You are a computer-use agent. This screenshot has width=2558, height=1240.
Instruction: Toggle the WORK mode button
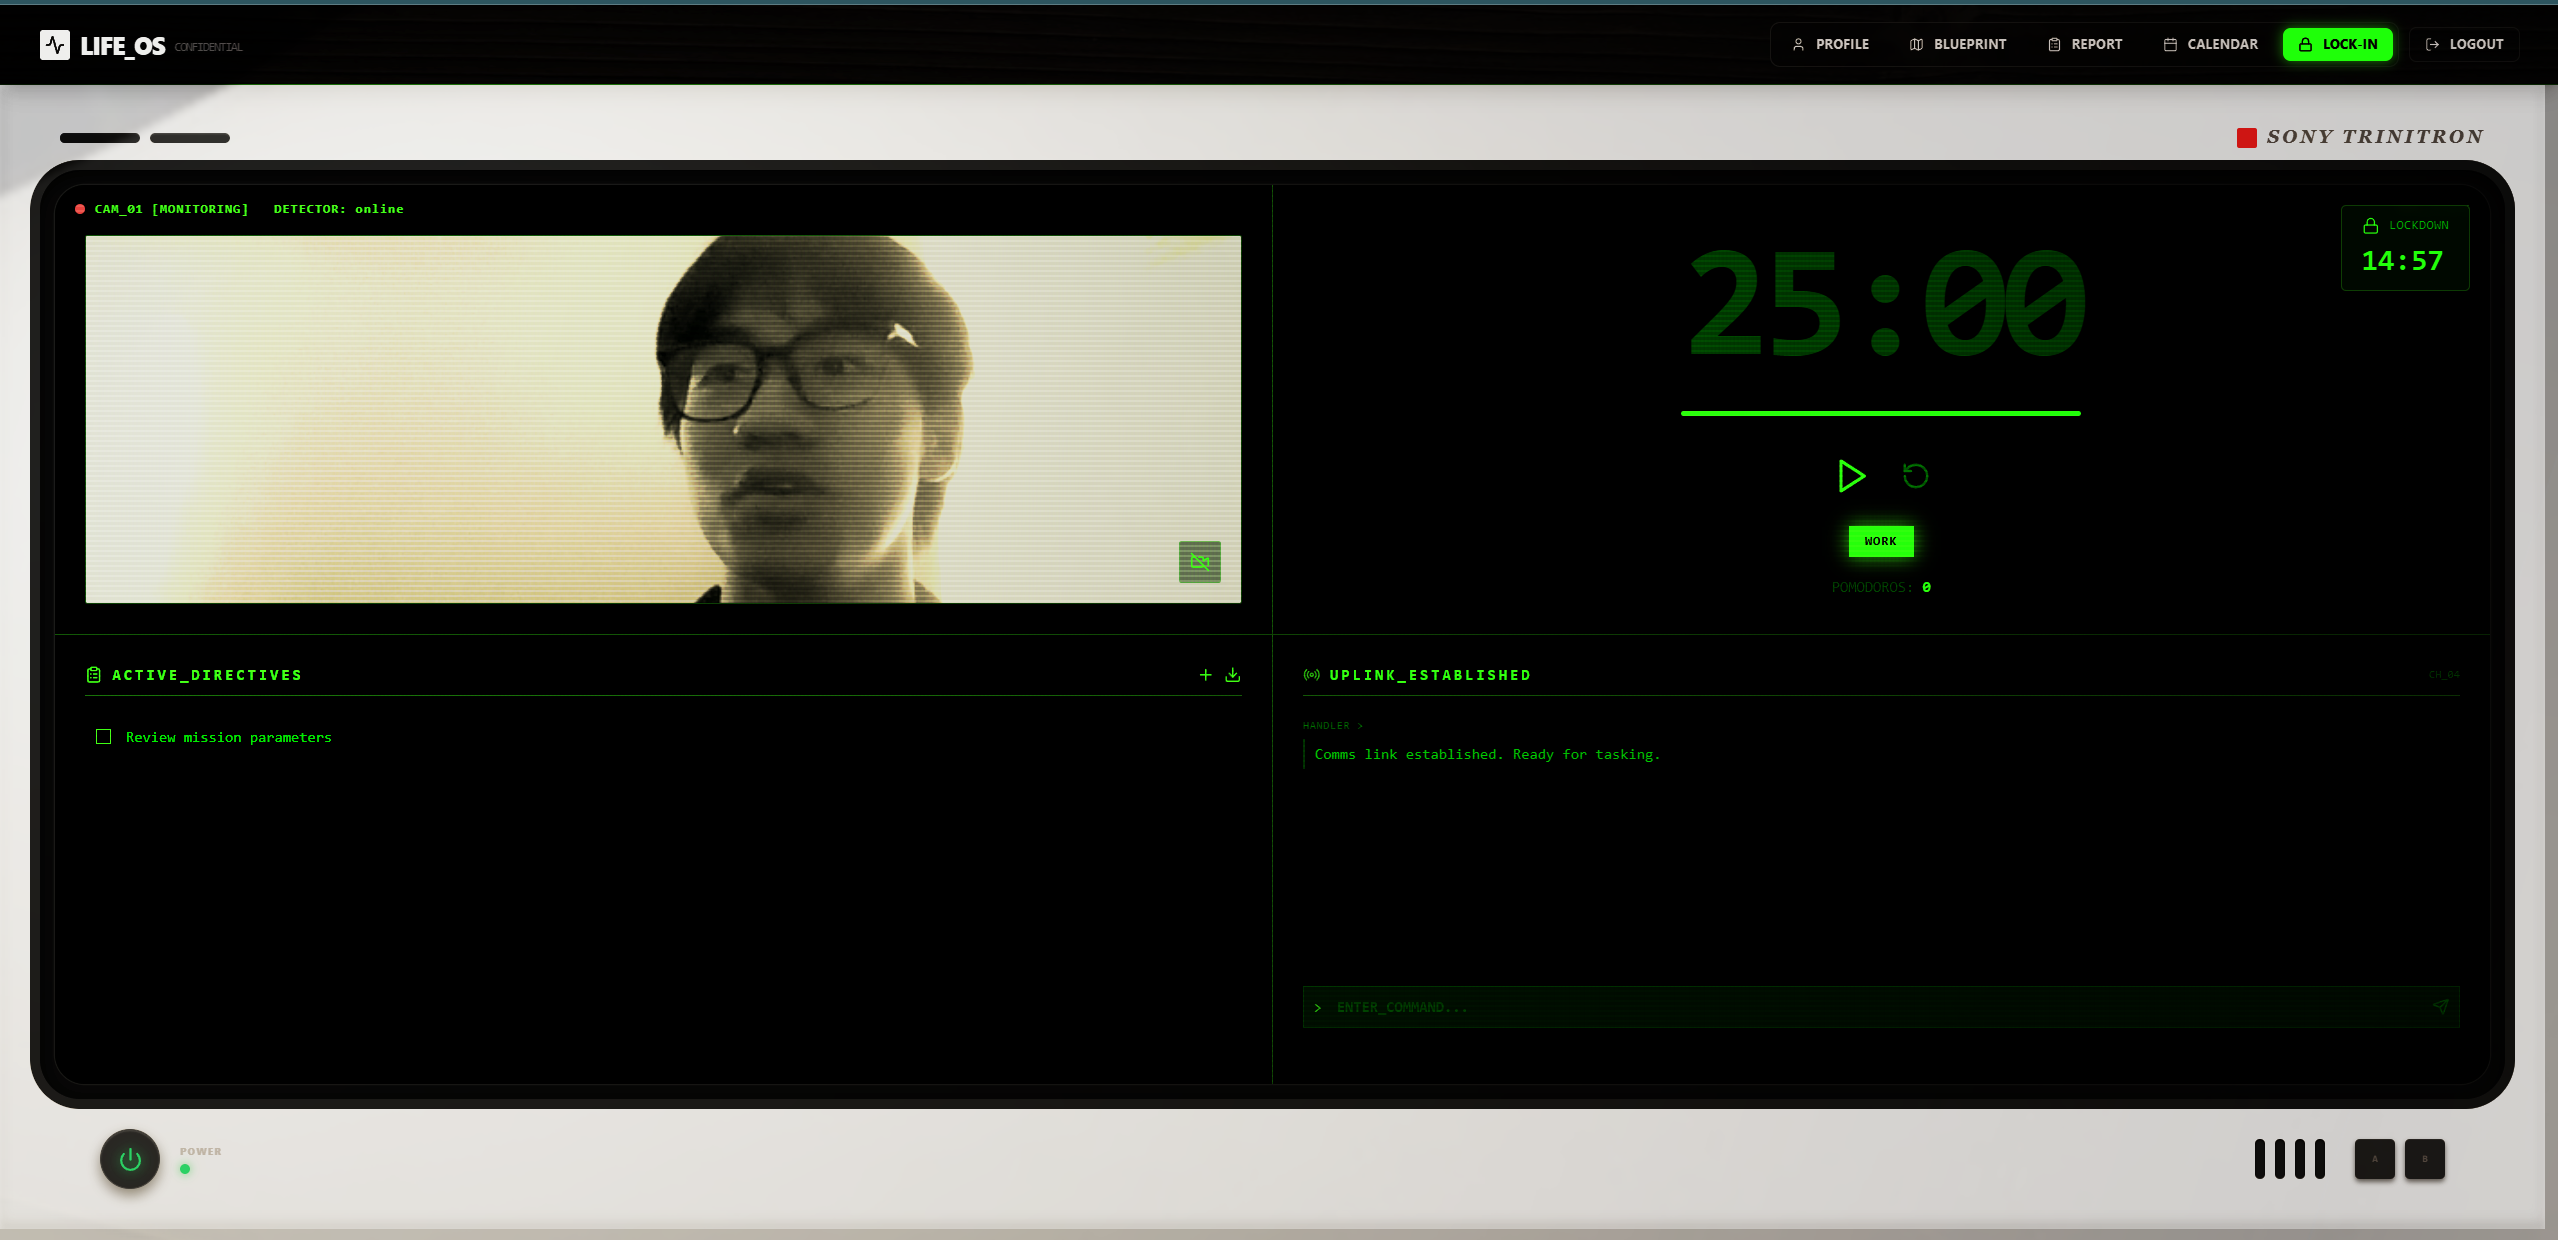[x=1880, y=541]
